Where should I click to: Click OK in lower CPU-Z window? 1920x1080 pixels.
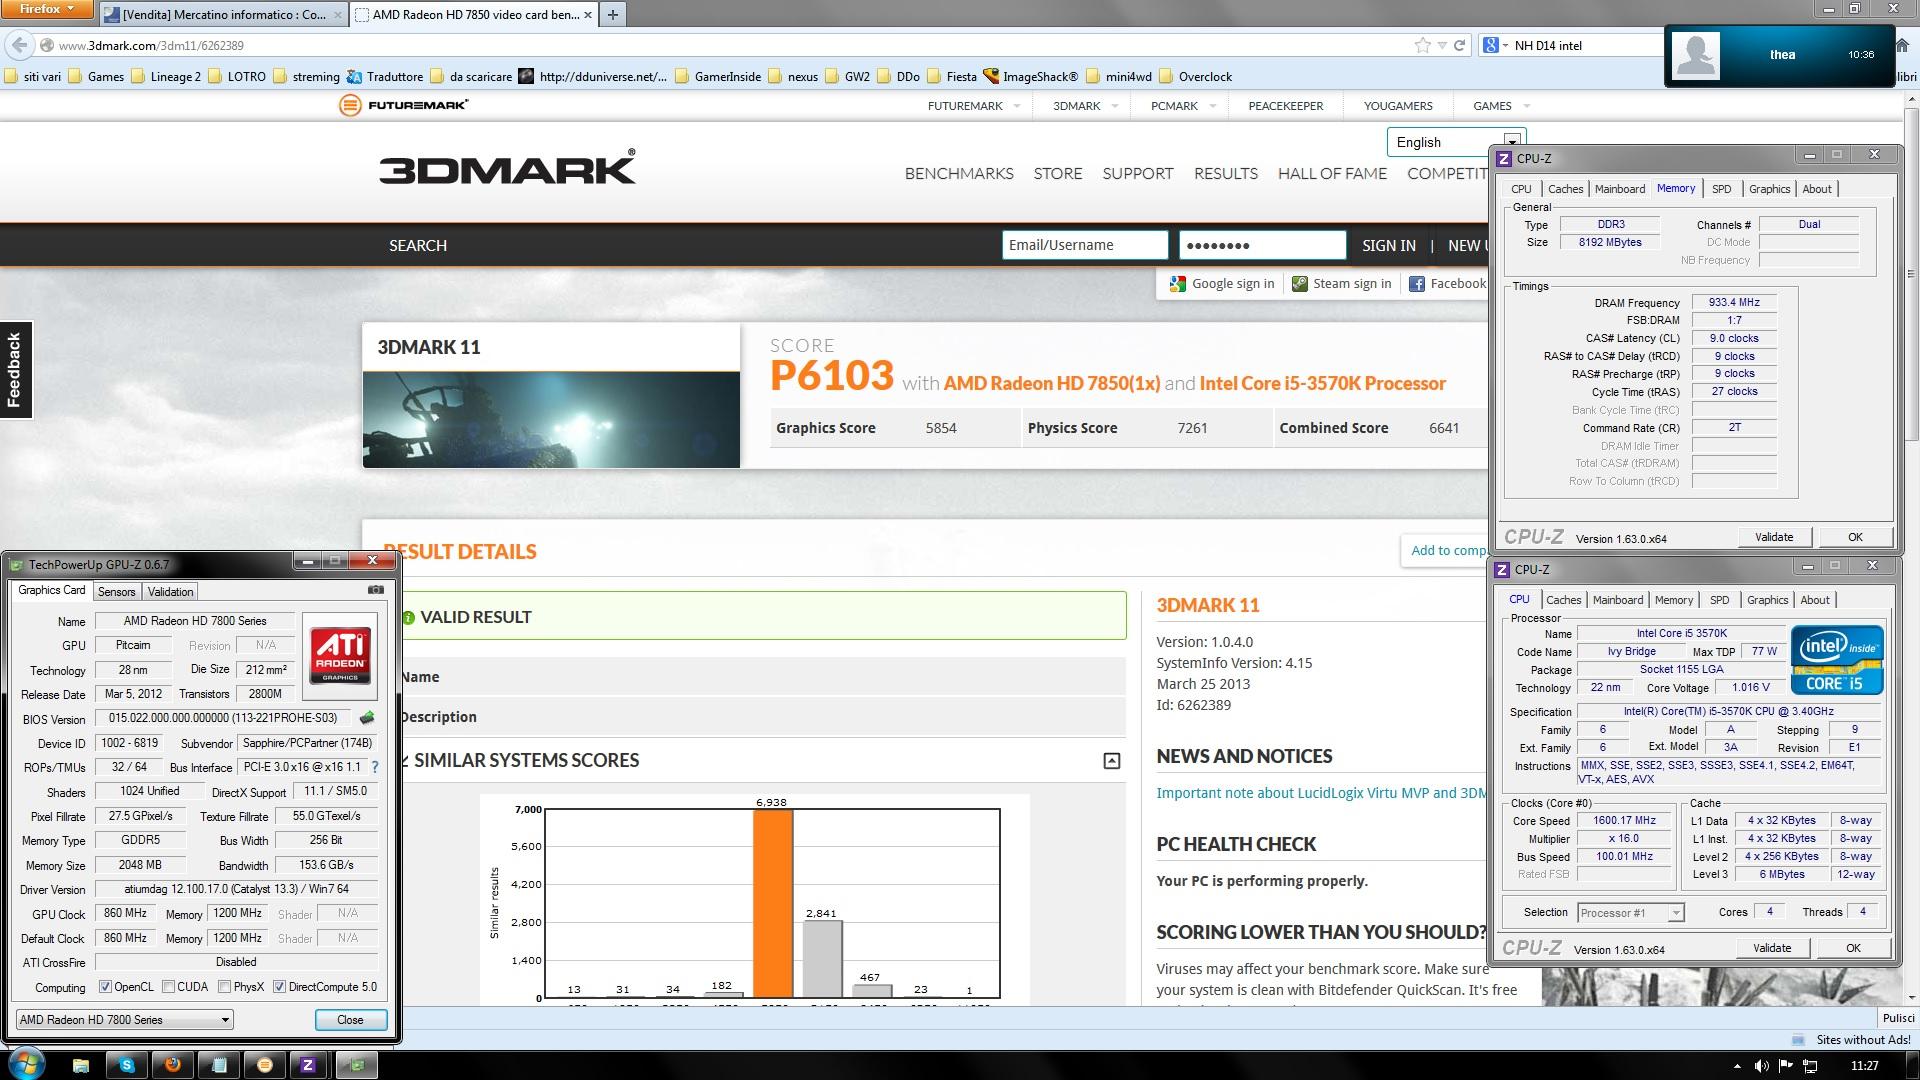tap(1853, 948)
